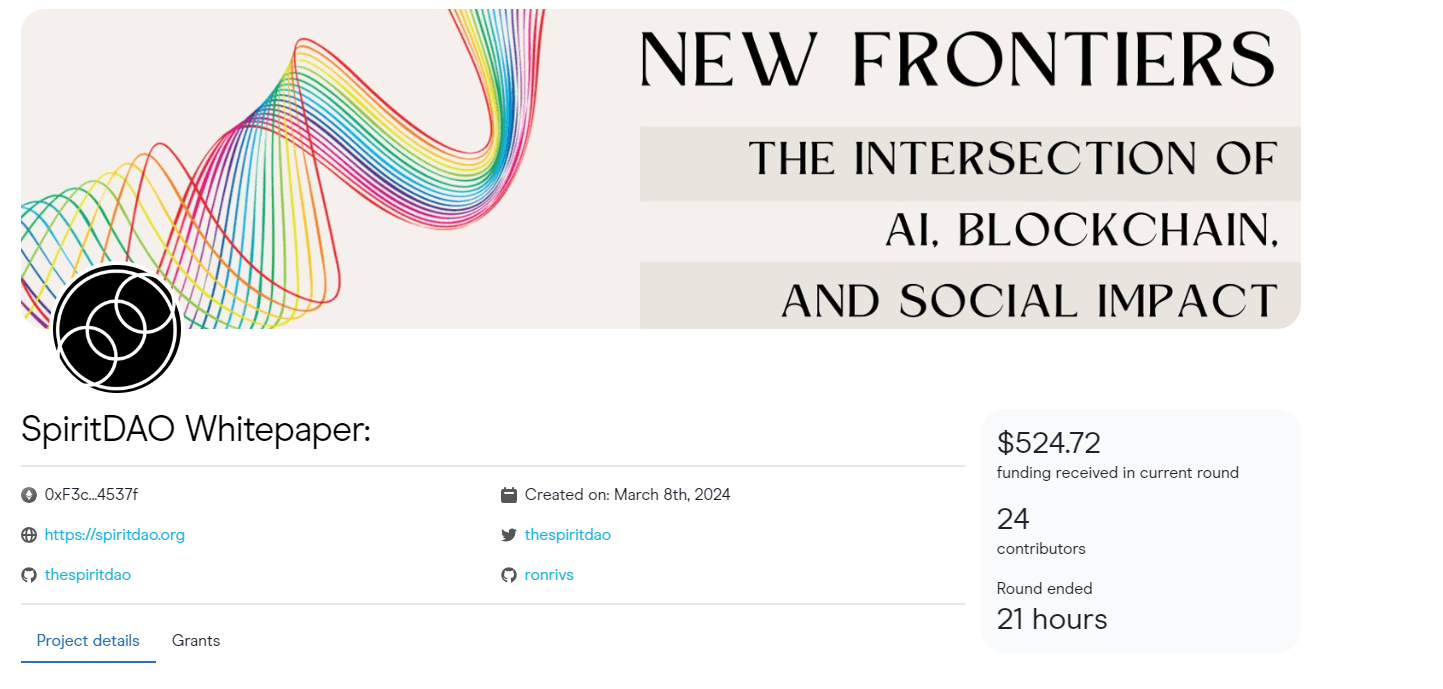Click the New Frontiers banner image
Viewport: 1443px width, 689px height.
(660, 169)
